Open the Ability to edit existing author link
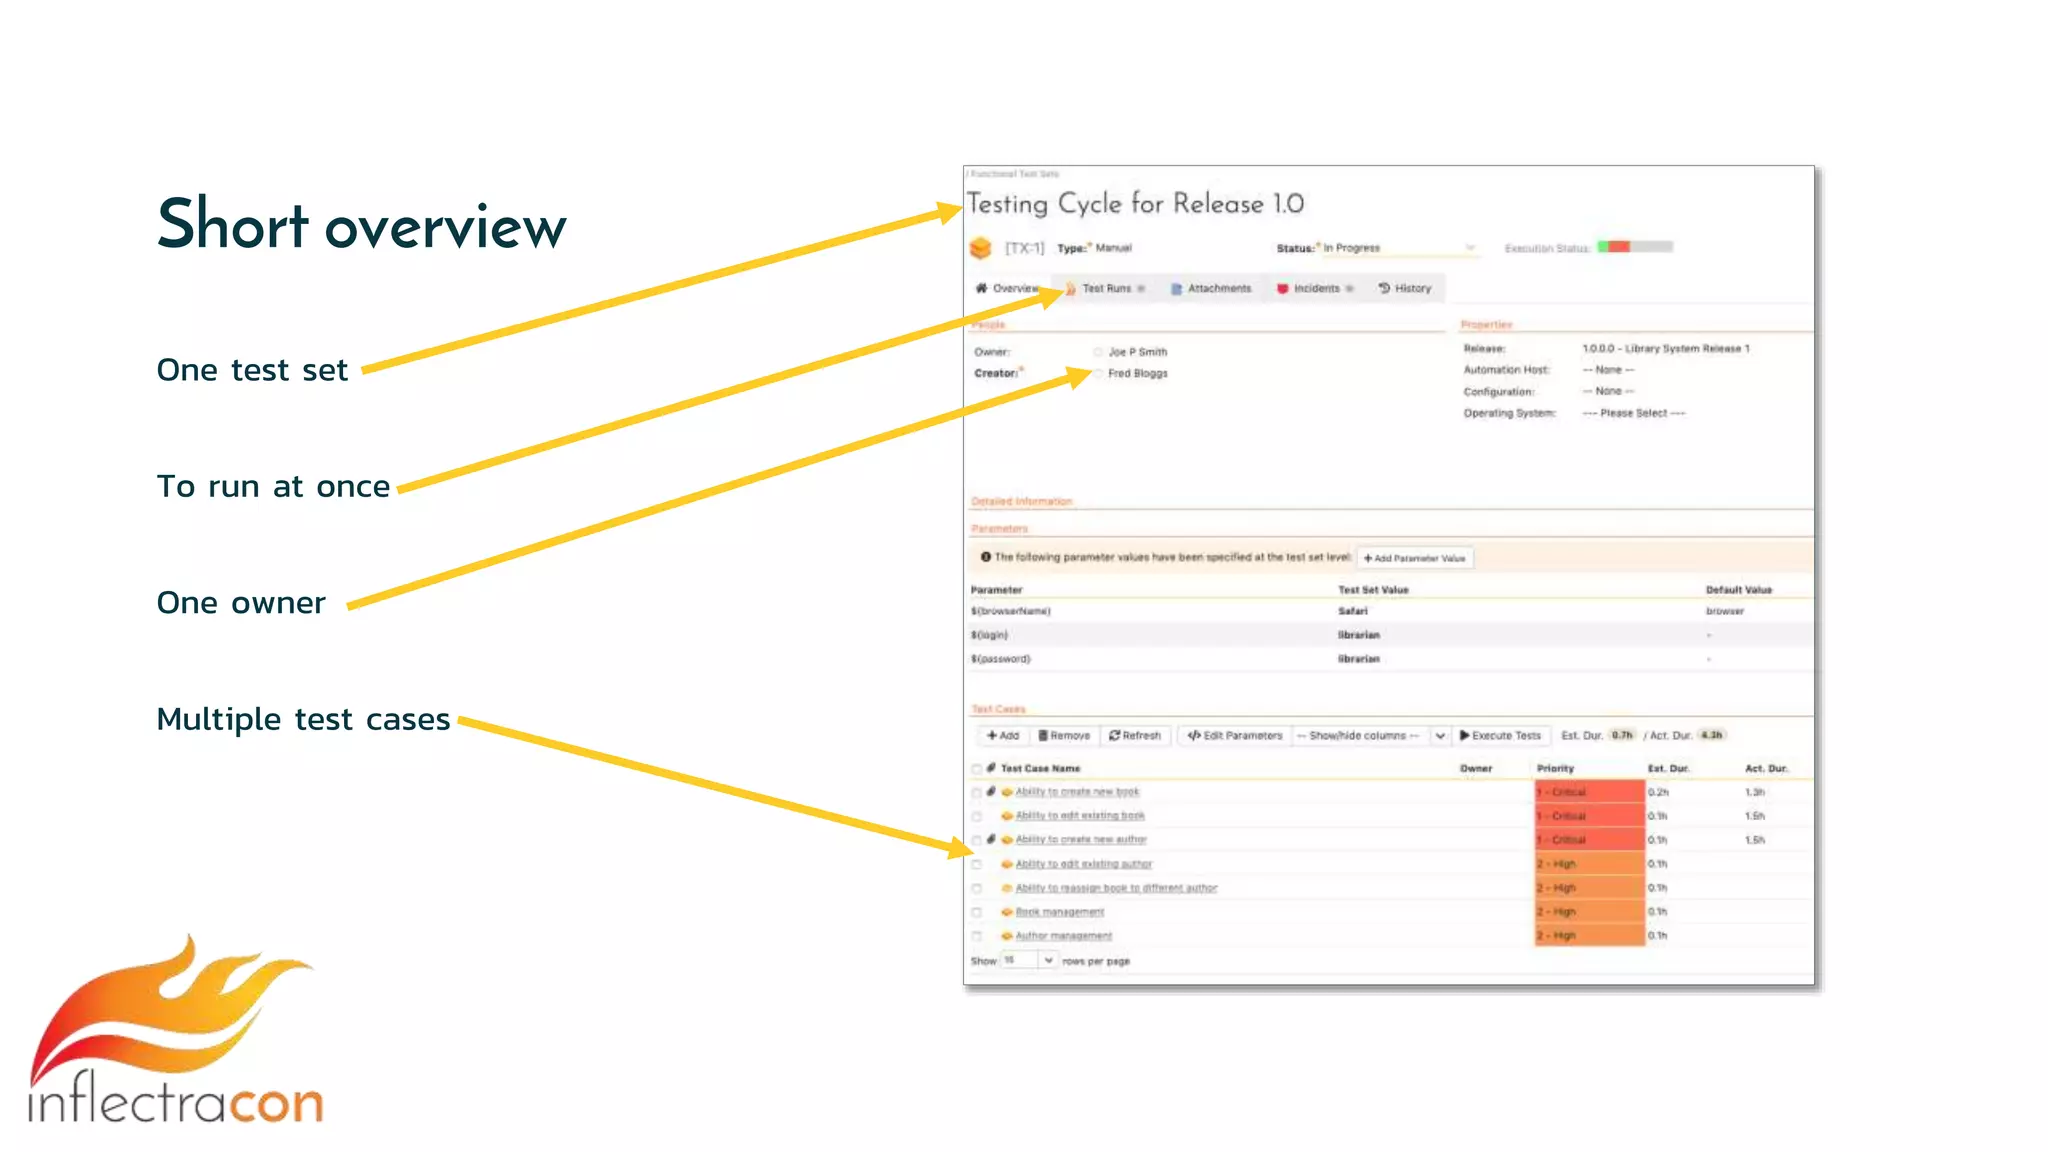This screenshot has width=2048, height=1152. click(x=1084, y=864)
